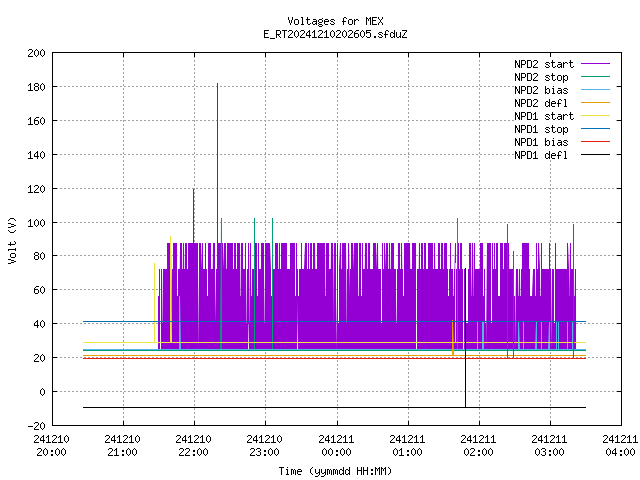This screenshot has height=480, width=640.
Task: Click the x-axis tick '241210 20:00'
Action: 51,446
